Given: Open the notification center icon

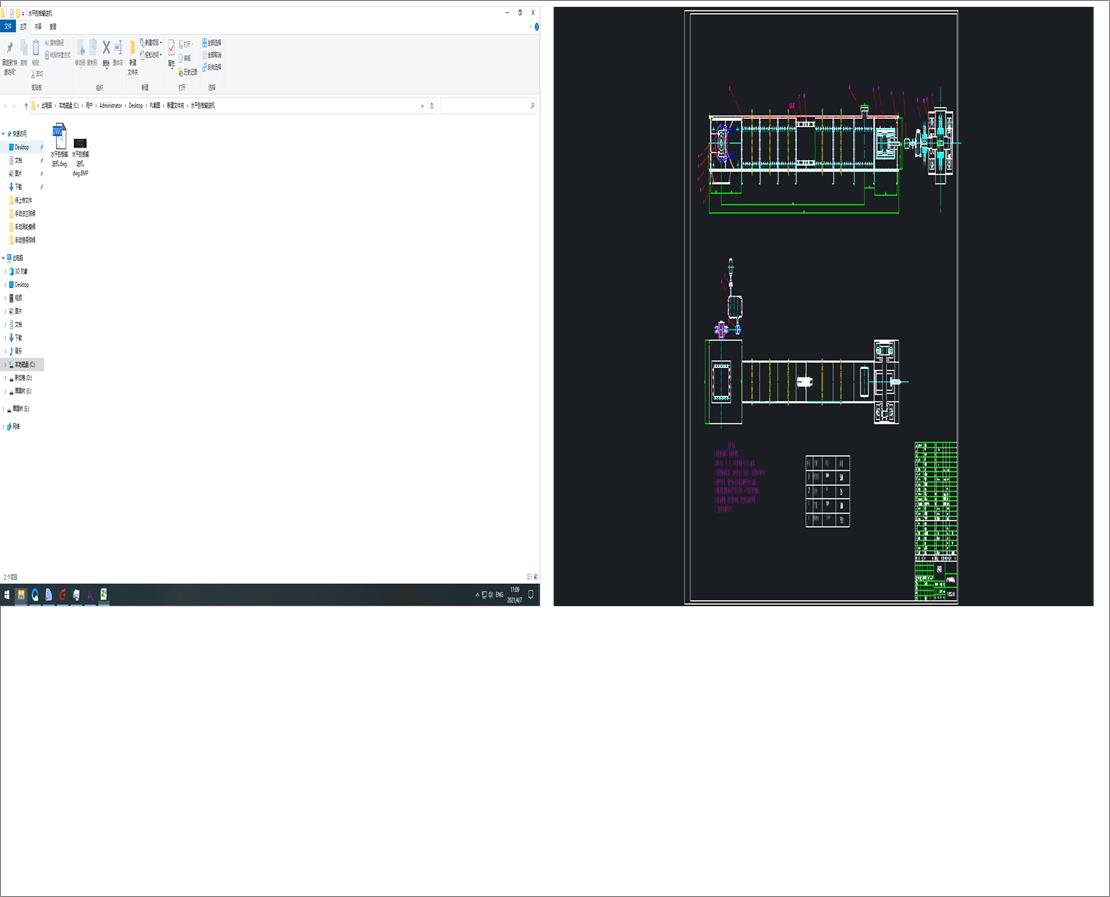Looking at the screenshot, I should [x=531, y=595].
